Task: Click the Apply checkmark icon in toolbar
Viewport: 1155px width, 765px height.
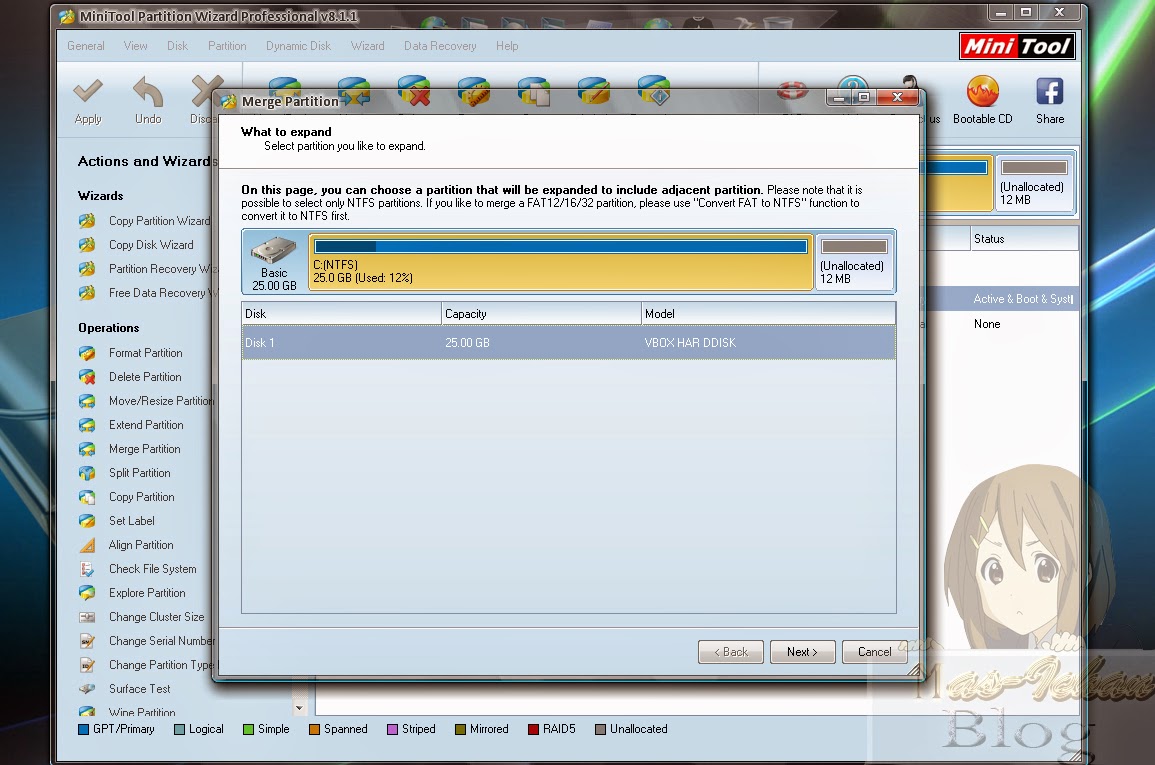Action: click(x=88, y=91)
